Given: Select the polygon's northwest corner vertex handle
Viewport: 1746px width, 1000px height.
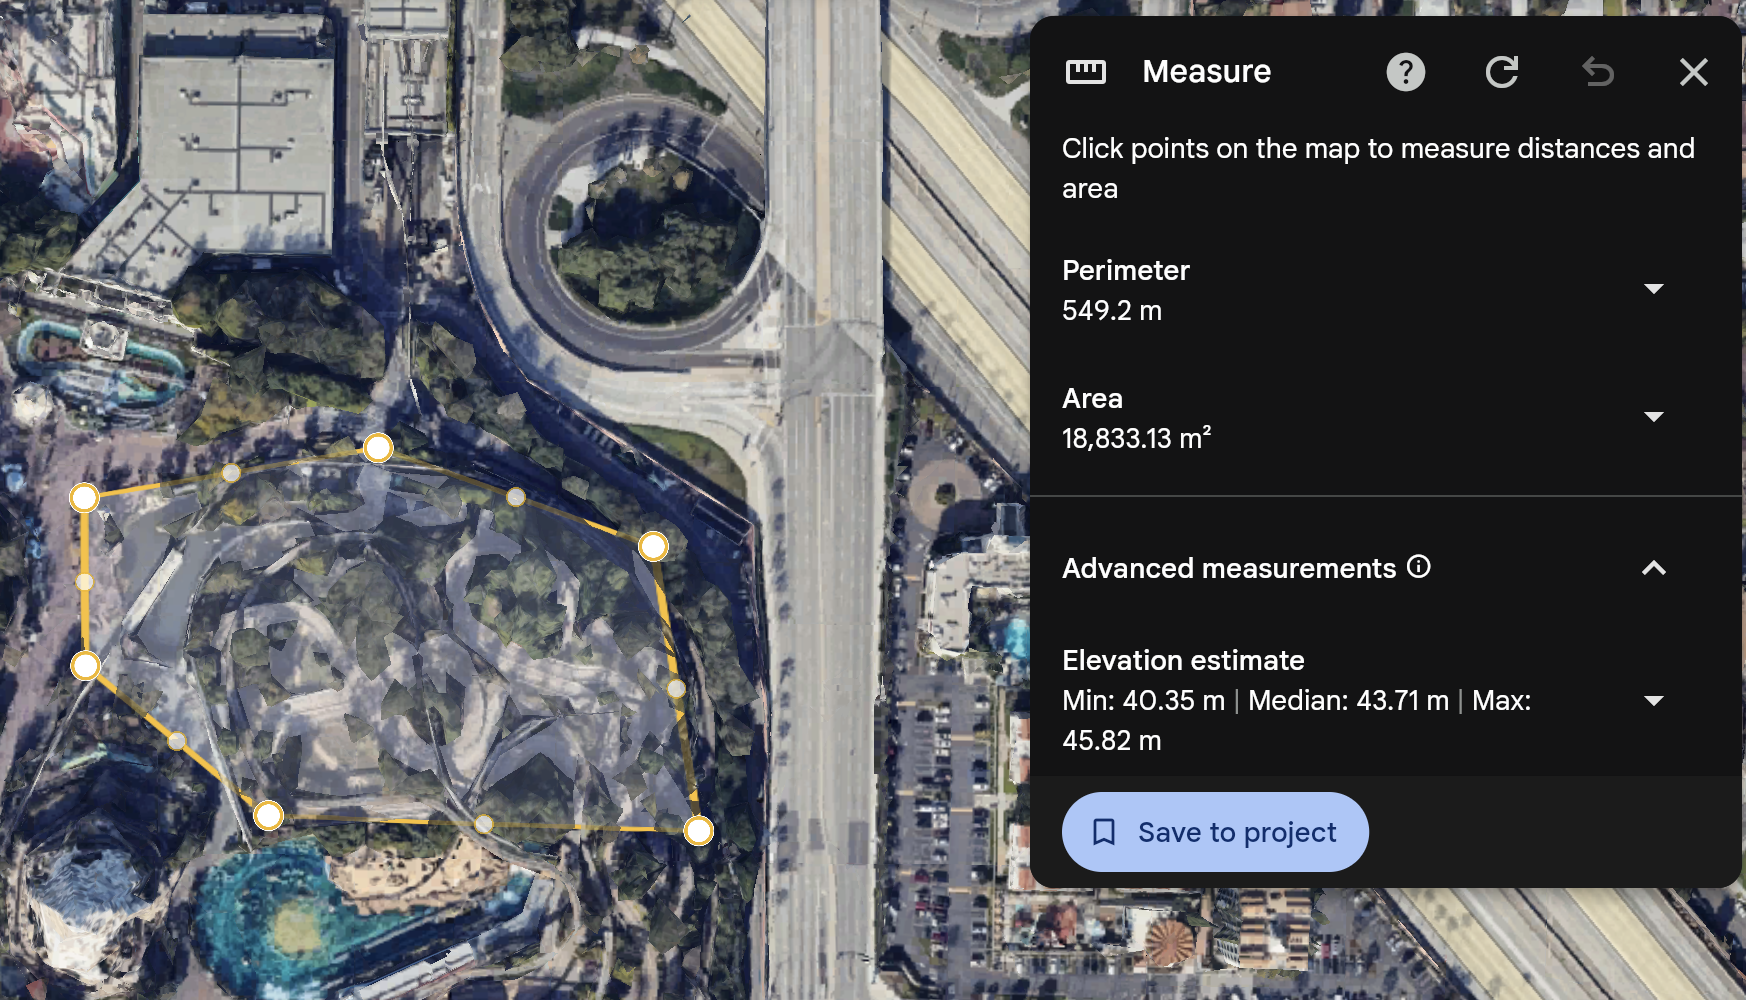Looking at the screenshot, I should coord(84,497).
